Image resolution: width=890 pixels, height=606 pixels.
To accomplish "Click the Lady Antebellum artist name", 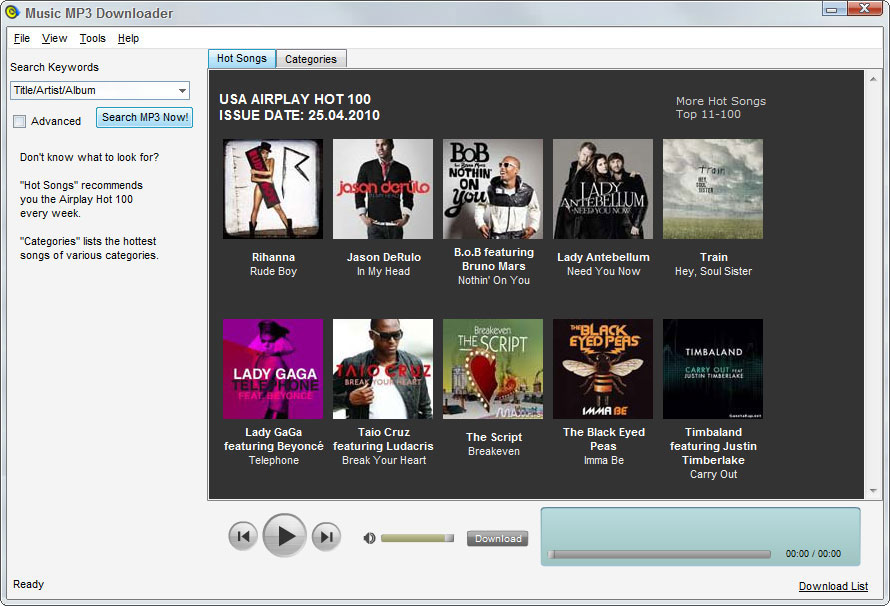I will pos(603,257).
